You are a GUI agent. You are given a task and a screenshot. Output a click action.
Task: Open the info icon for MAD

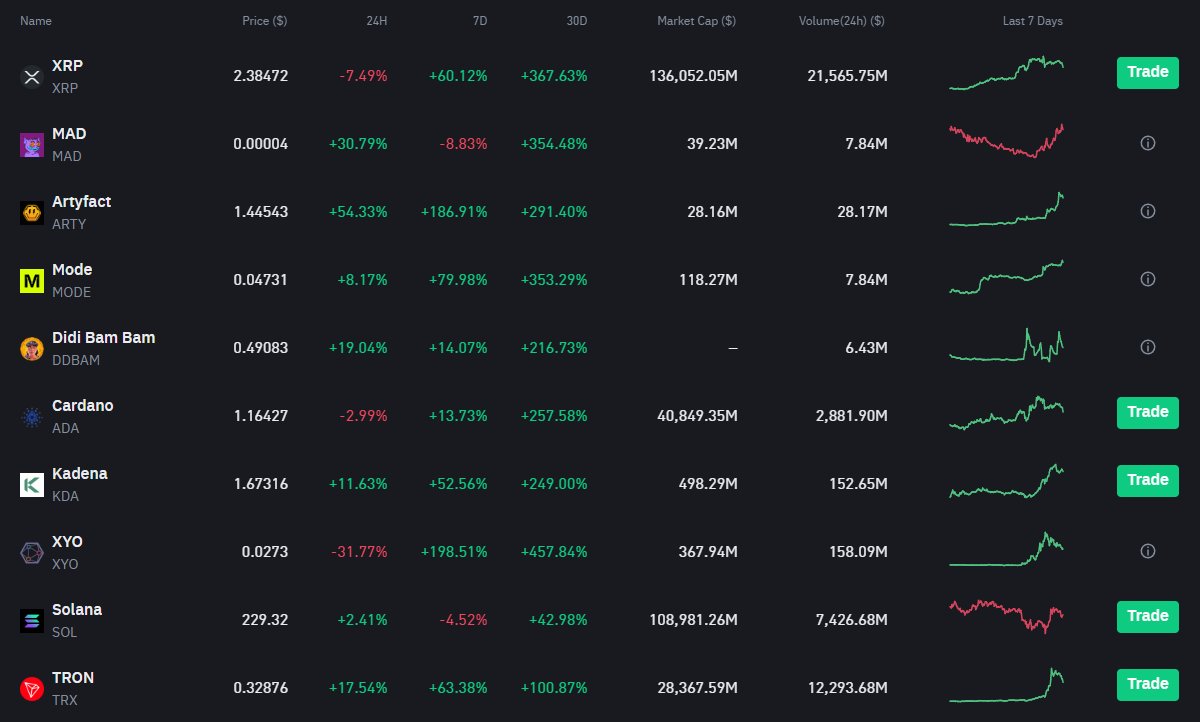pyautogui.click(x=1148, y=143)
